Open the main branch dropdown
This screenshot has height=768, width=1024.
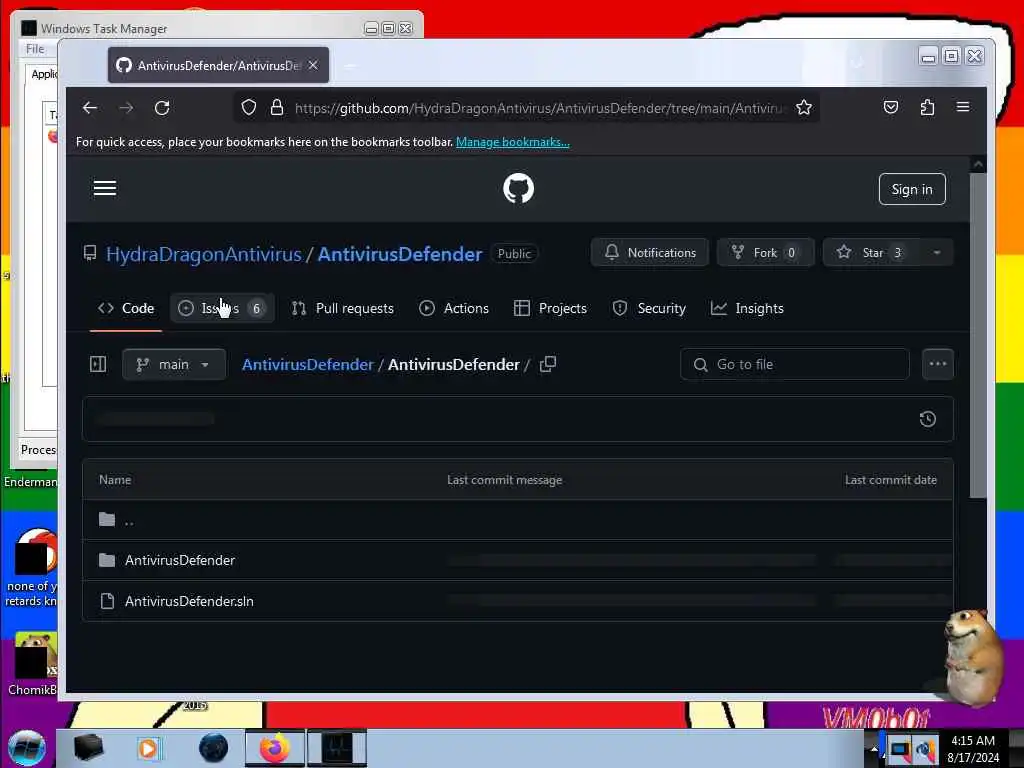click(x=174, y=364)
